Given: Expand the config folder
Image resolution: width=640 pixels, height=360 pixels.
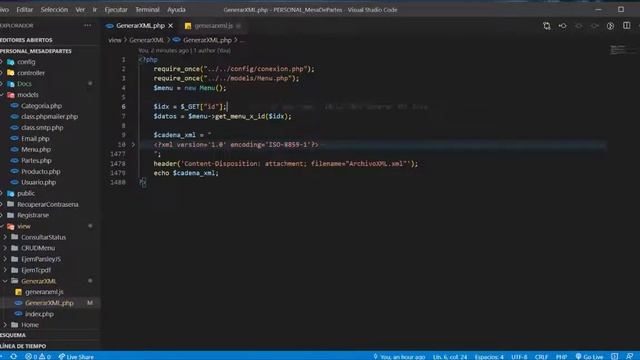Looking at the screenshot, I should tap(26, 62).
